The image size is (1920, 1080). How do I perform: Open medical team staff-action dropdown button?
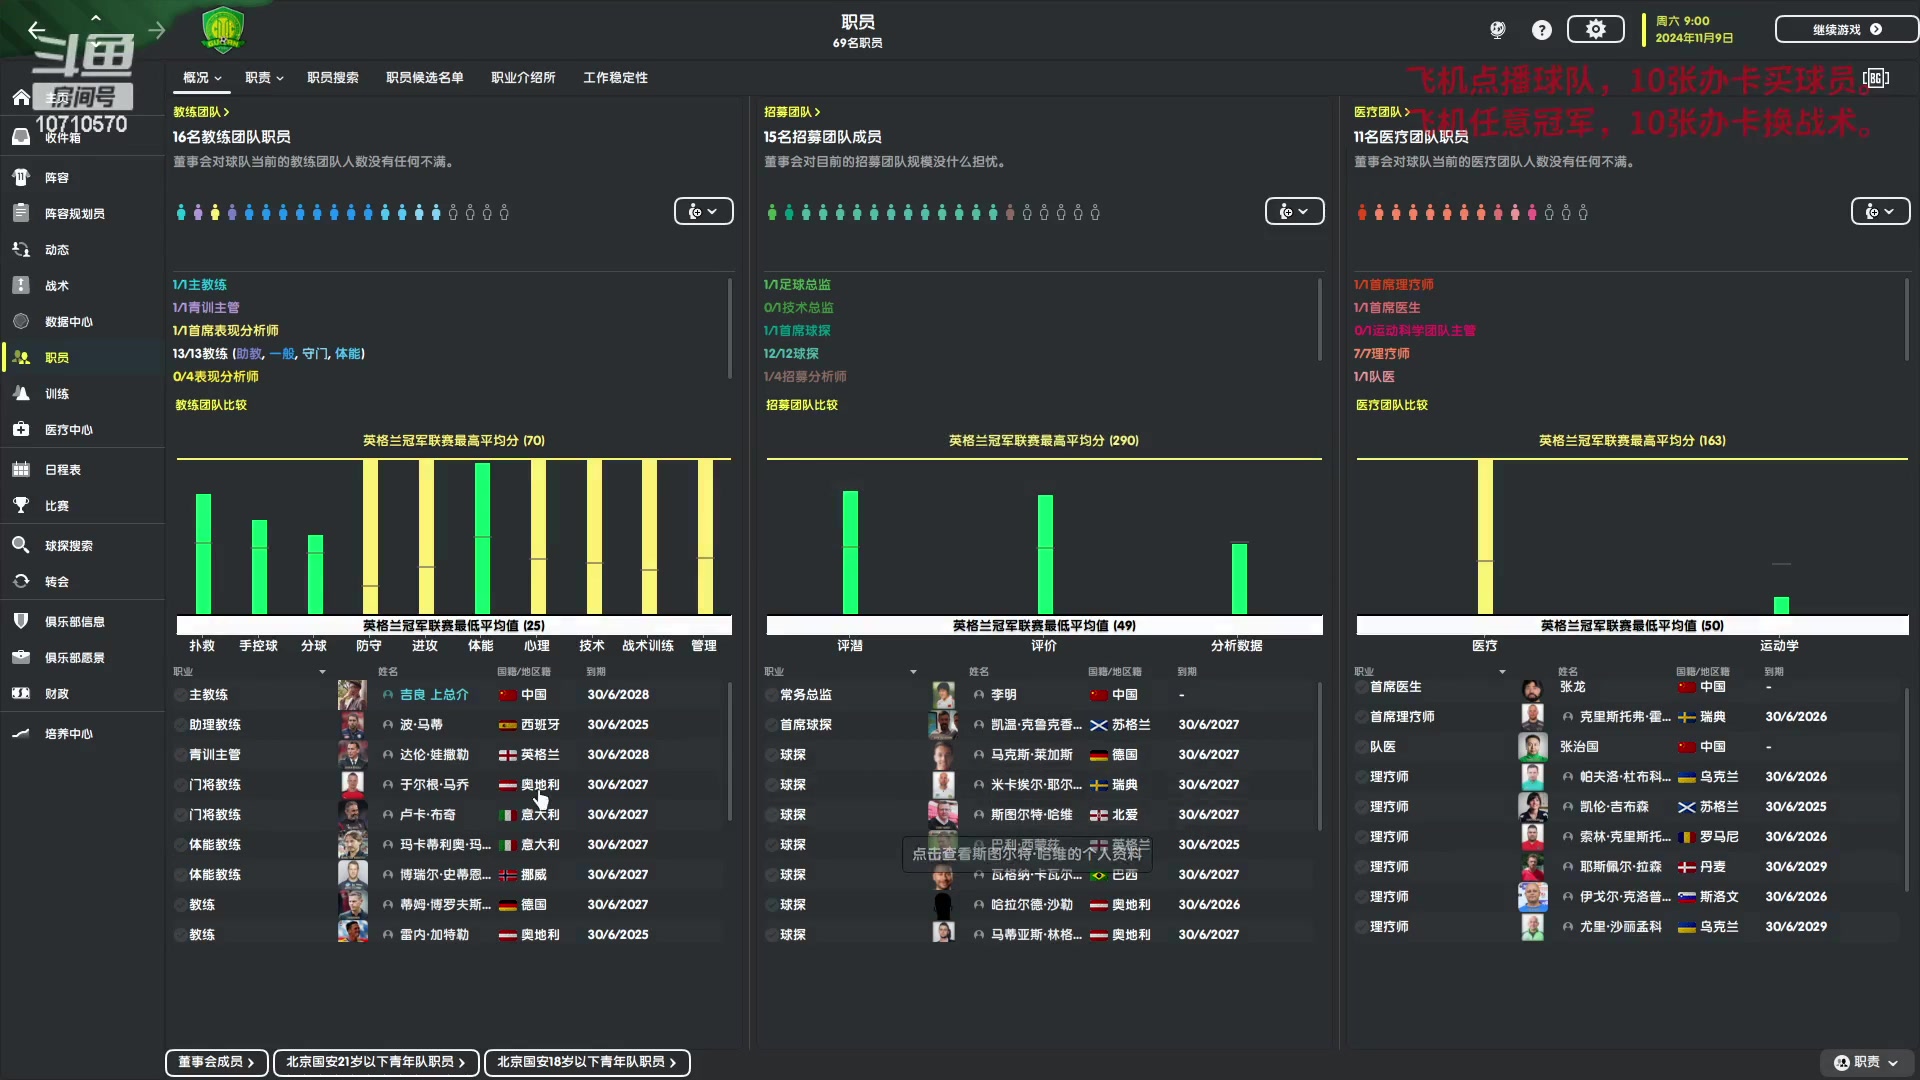coord(1880,211)
